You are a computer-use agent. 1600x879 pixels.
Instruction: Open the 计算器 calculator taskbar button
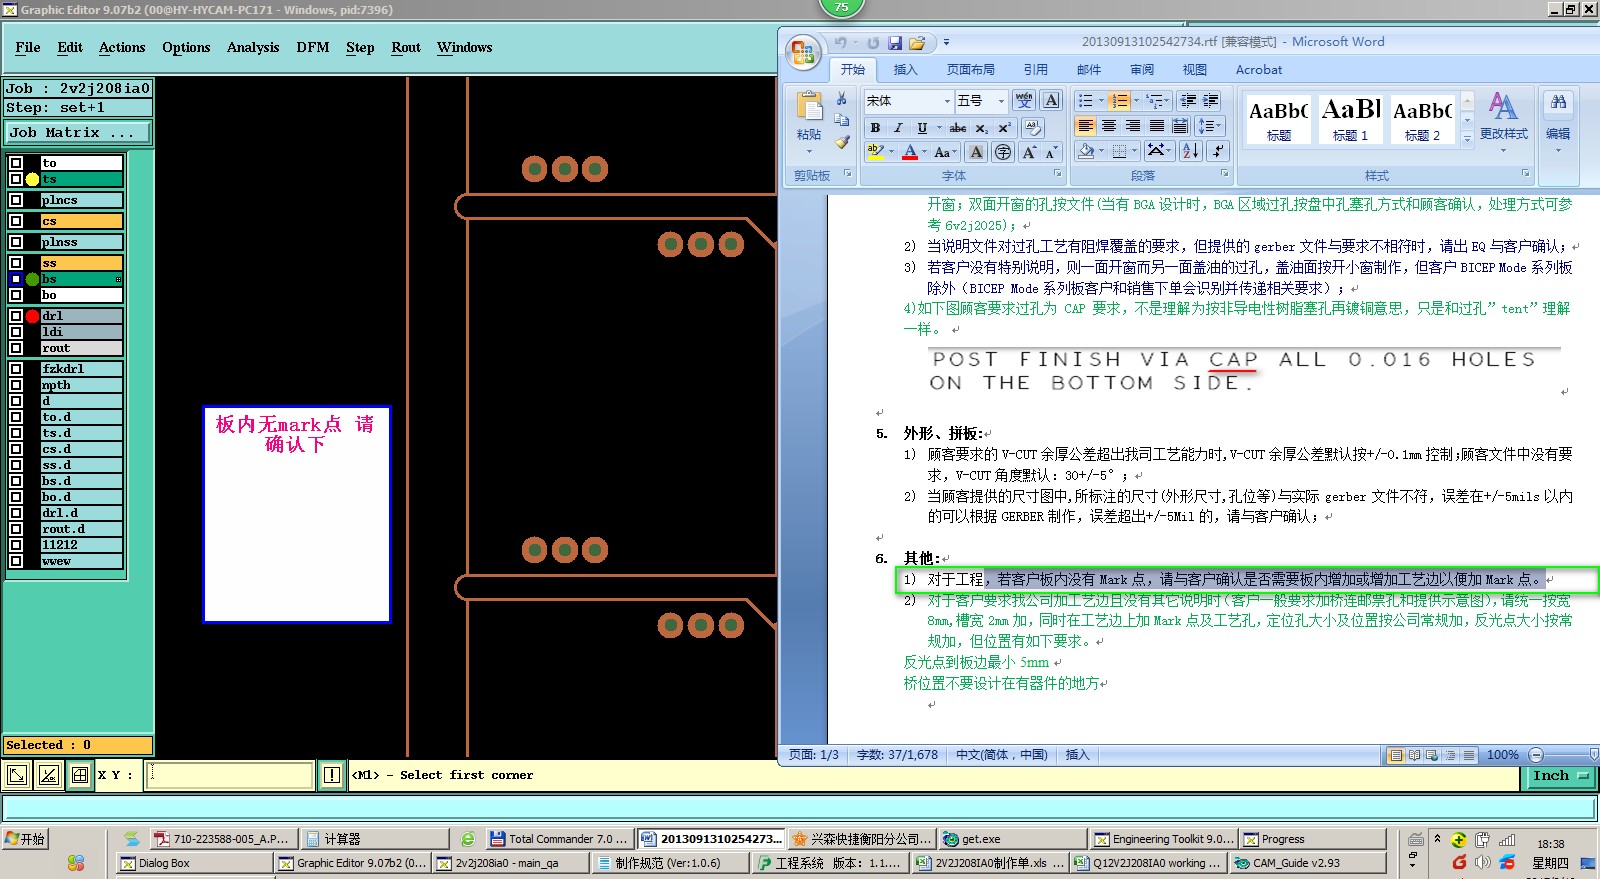point(373,839)
